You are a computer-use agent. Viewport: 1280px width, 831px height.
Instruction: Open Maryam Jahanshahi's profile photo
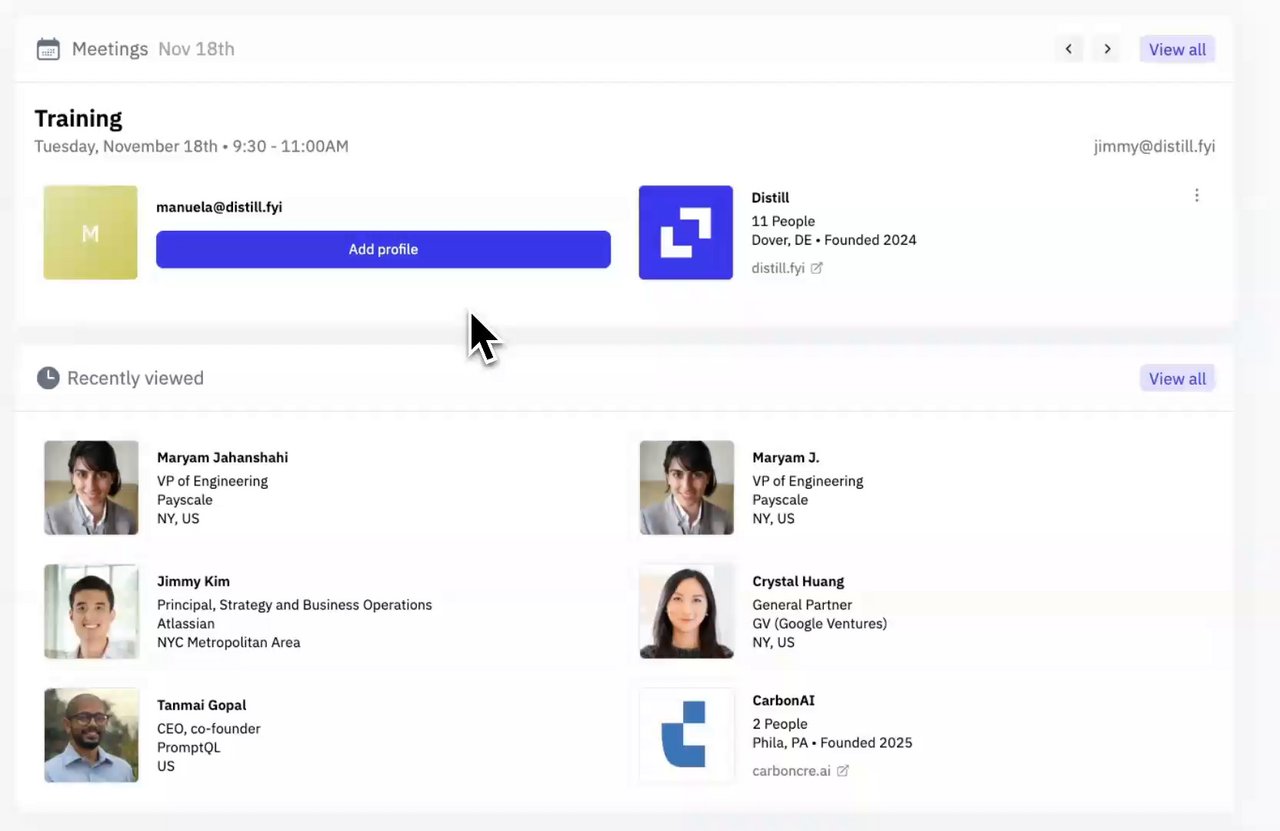click(91, 487)
